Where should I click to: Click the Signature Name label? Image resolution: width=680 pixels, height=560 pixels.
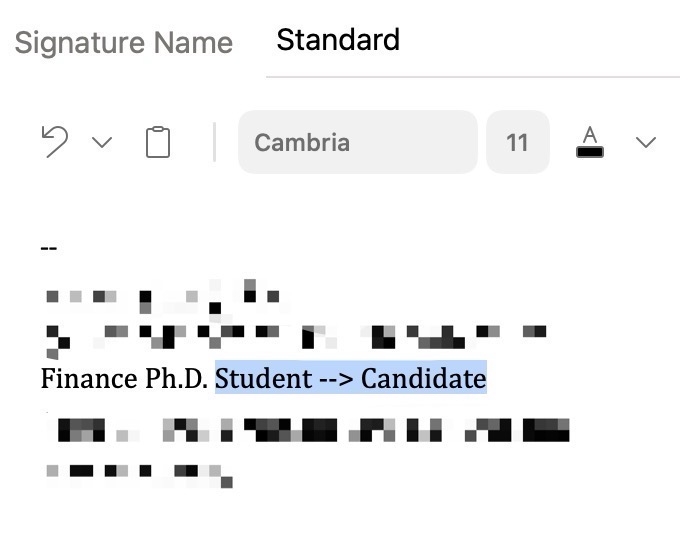coord(123,43)
